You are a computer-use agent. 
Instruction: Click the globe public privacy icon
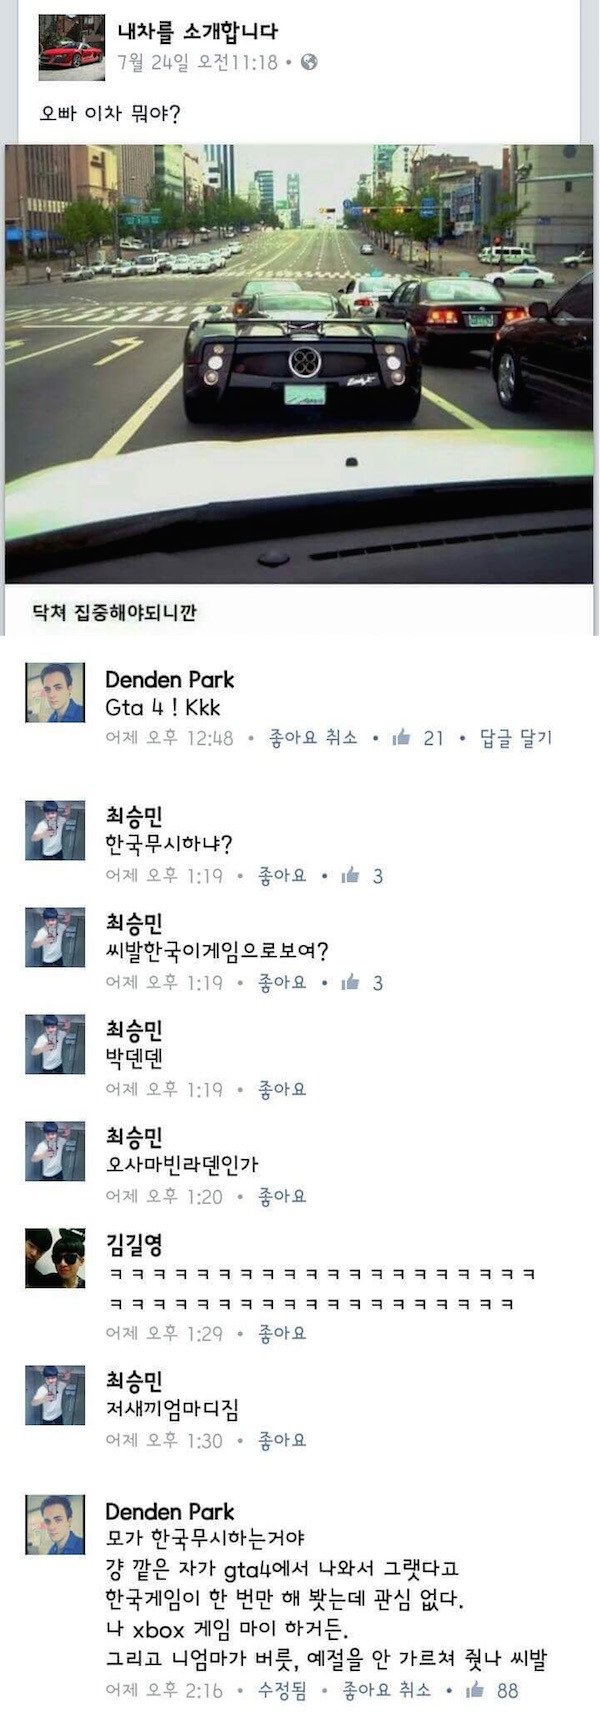pos(309,62)
